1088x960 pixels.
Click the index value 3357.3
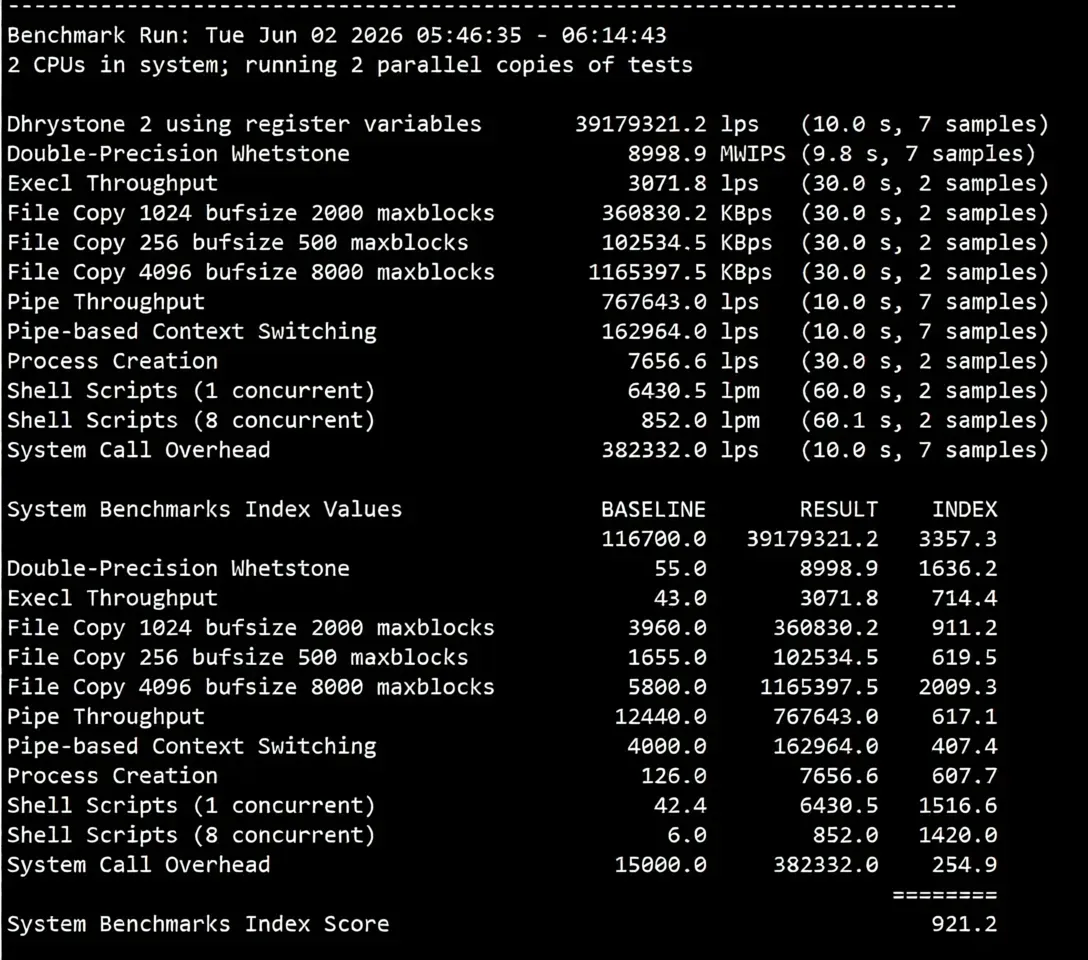958,539
